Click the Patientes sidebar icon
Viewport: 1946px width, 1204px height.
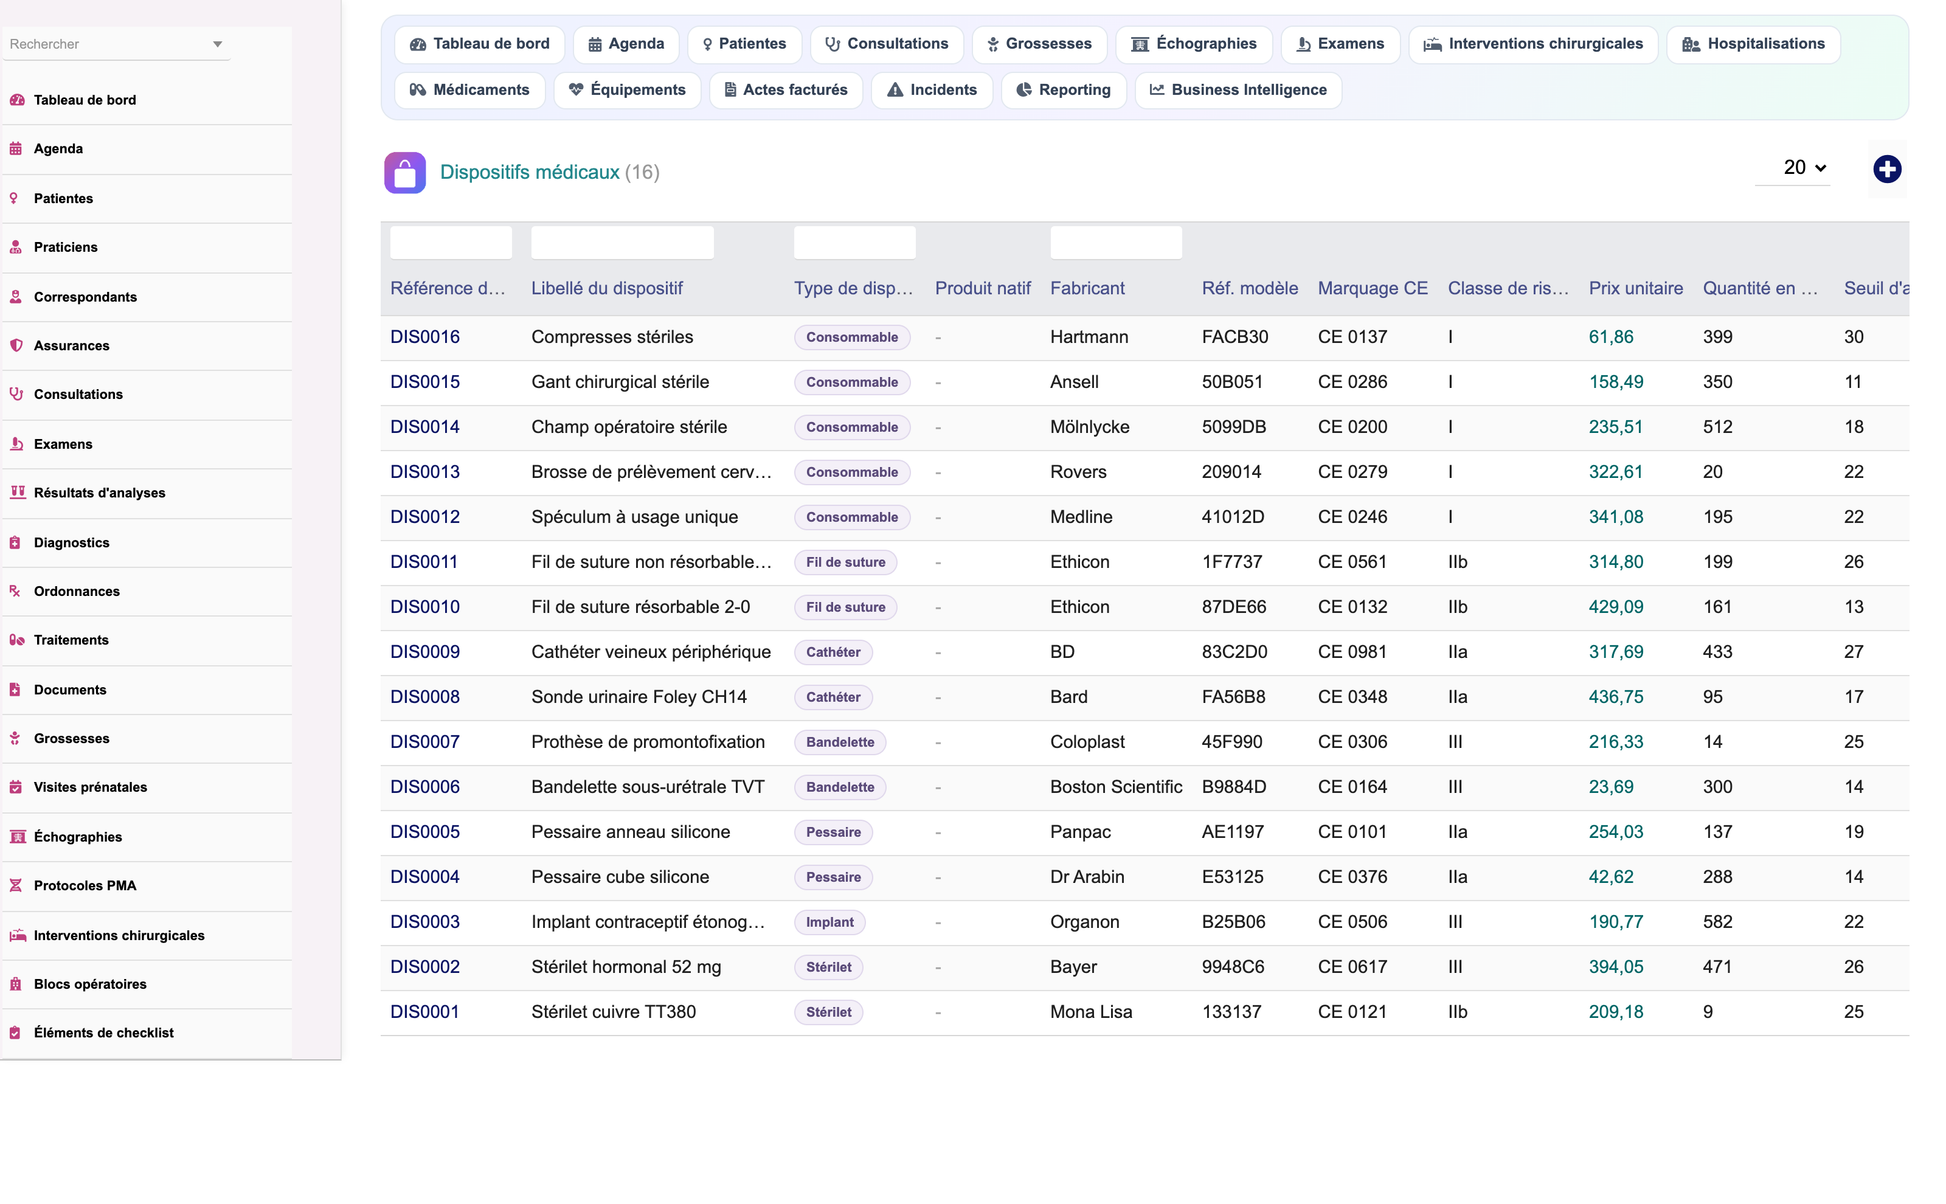pyautogui.click(x=15, y=198)
